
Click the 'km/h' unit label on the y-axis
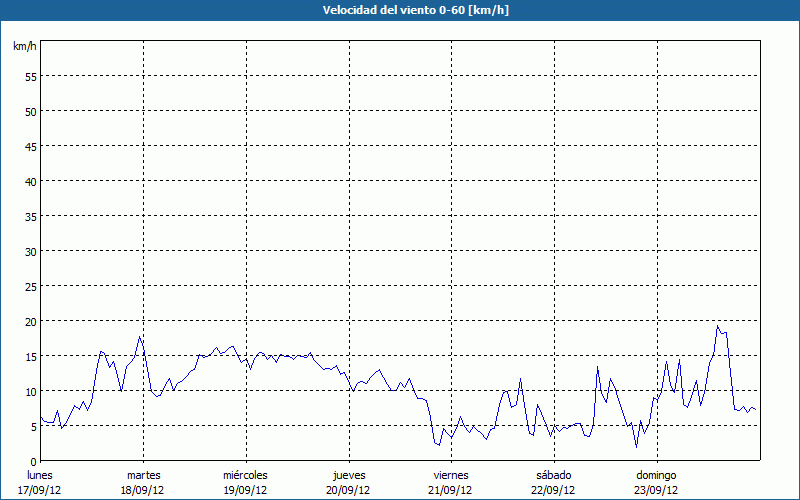point(25,46)
